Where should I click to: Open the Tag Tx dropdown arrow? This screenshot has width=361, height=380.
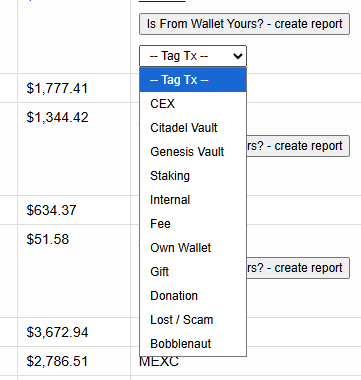238,56
